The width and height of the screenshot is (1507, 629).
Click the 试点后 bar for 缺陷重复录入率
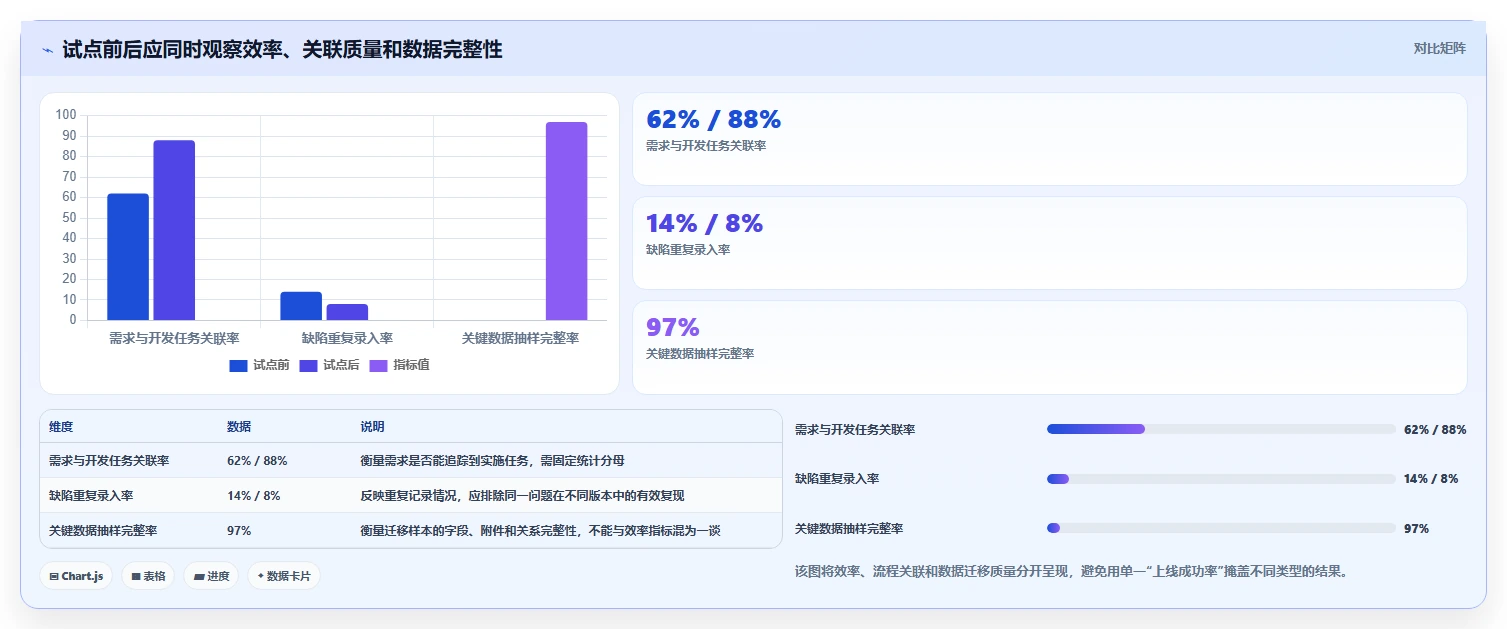pos(347,312)
